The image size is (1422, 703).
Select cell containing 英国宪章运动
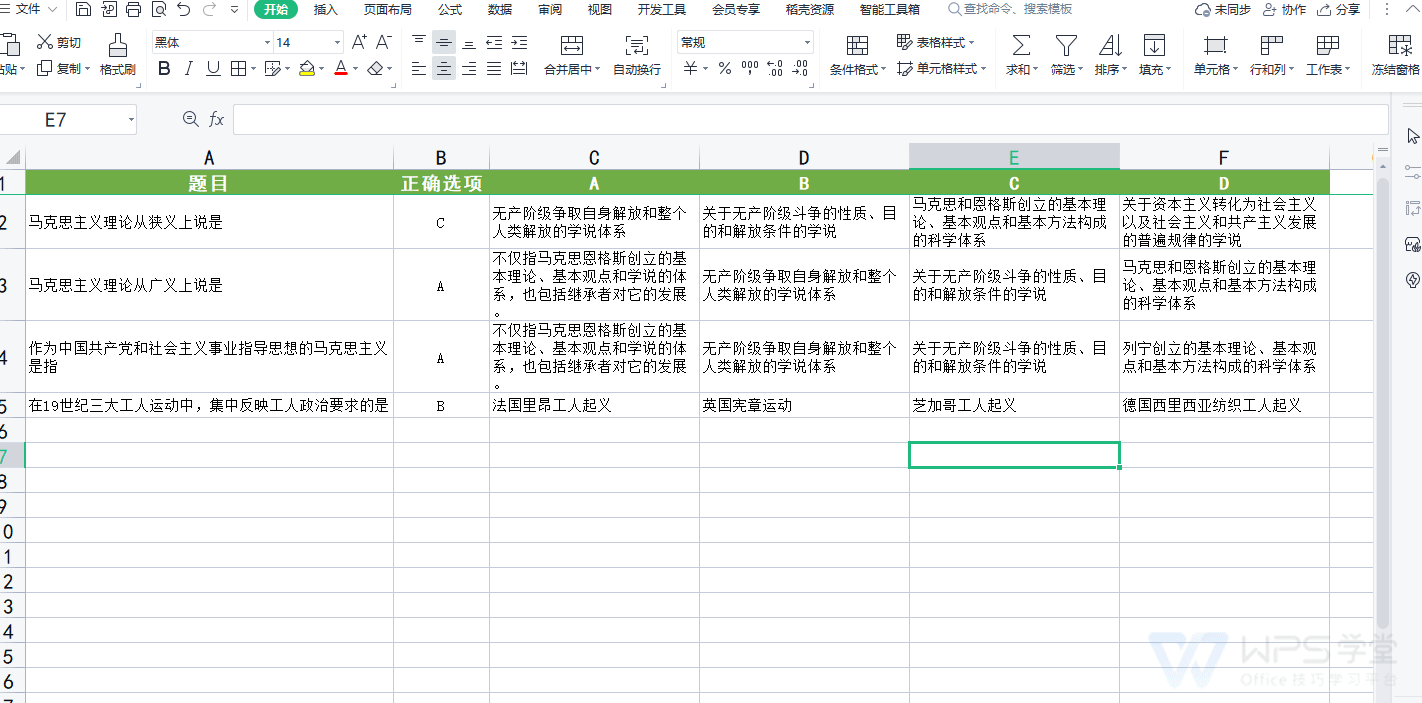pos(804,405)
